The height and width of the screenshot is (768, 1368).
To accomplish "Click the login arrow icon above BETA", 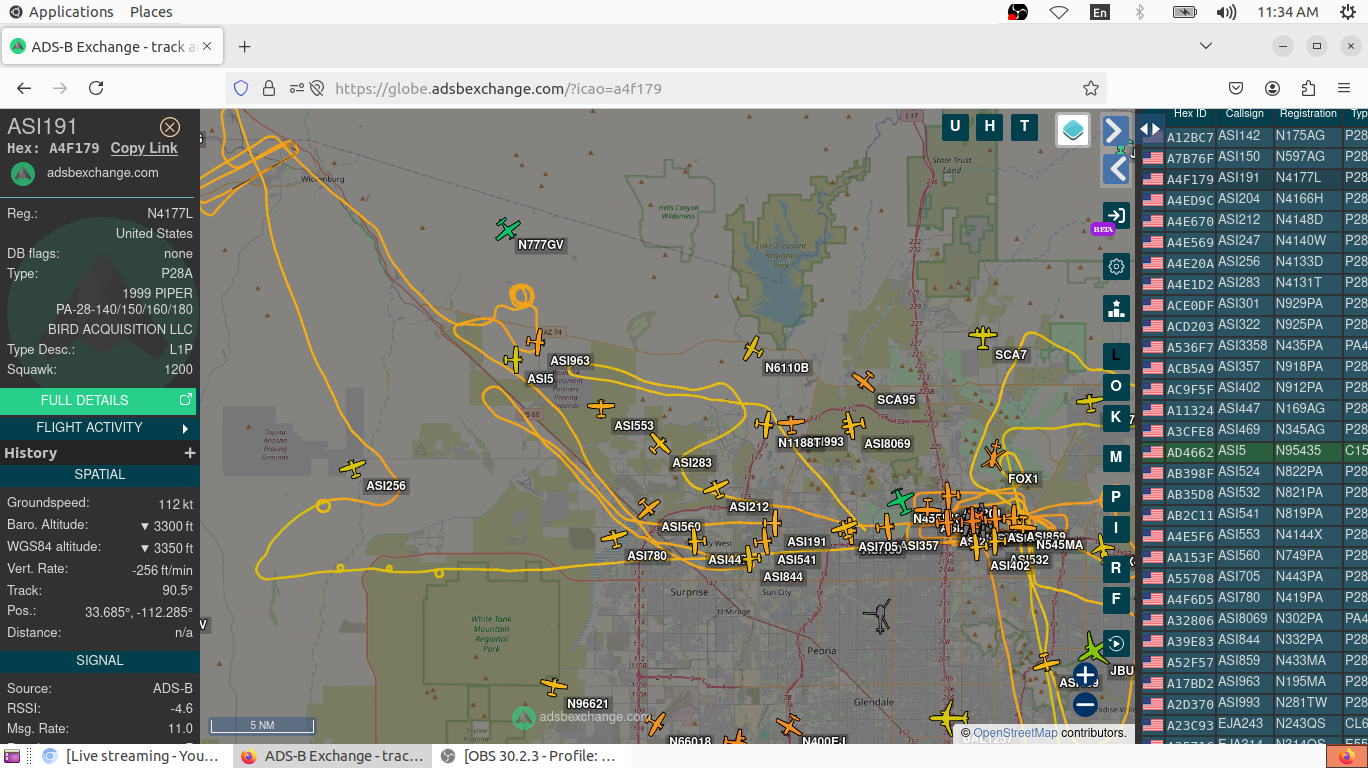I will [1117, 215].
